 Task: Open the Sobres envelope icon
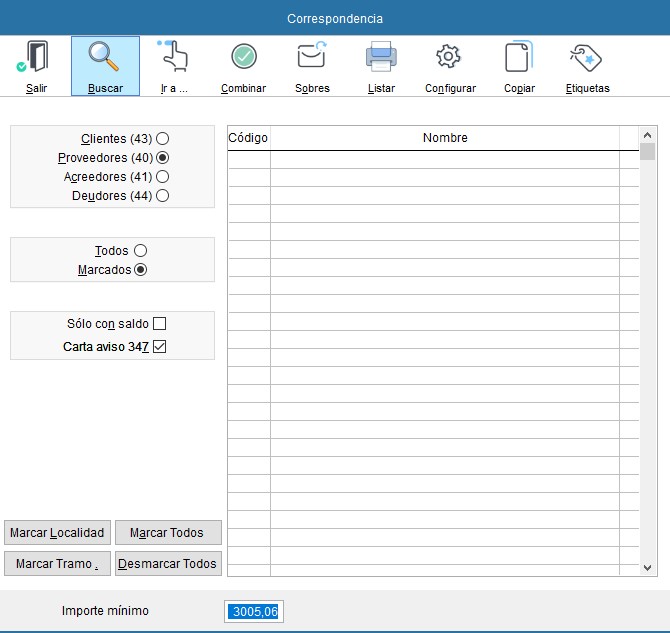pos(312,58)
